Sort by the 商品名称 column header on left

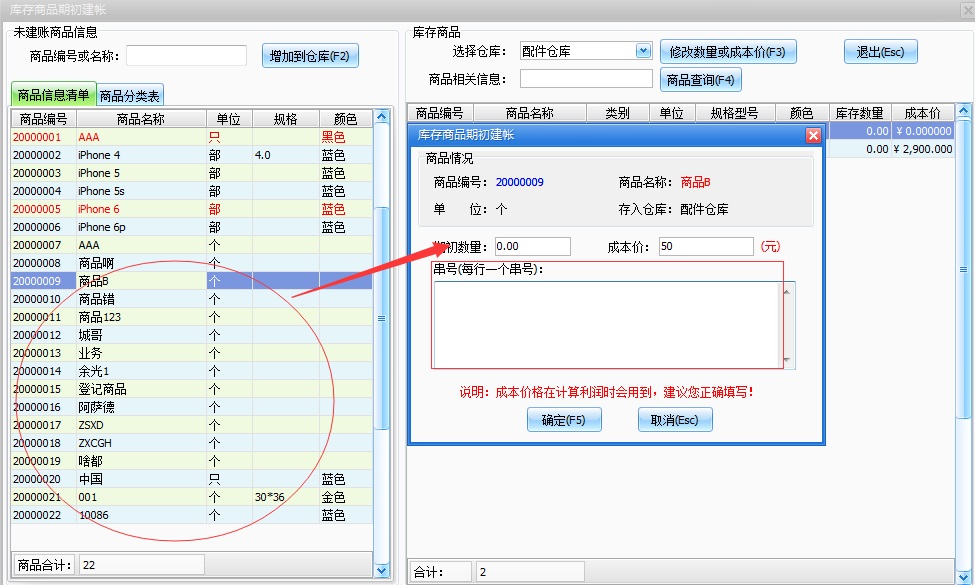click(140, 119)
